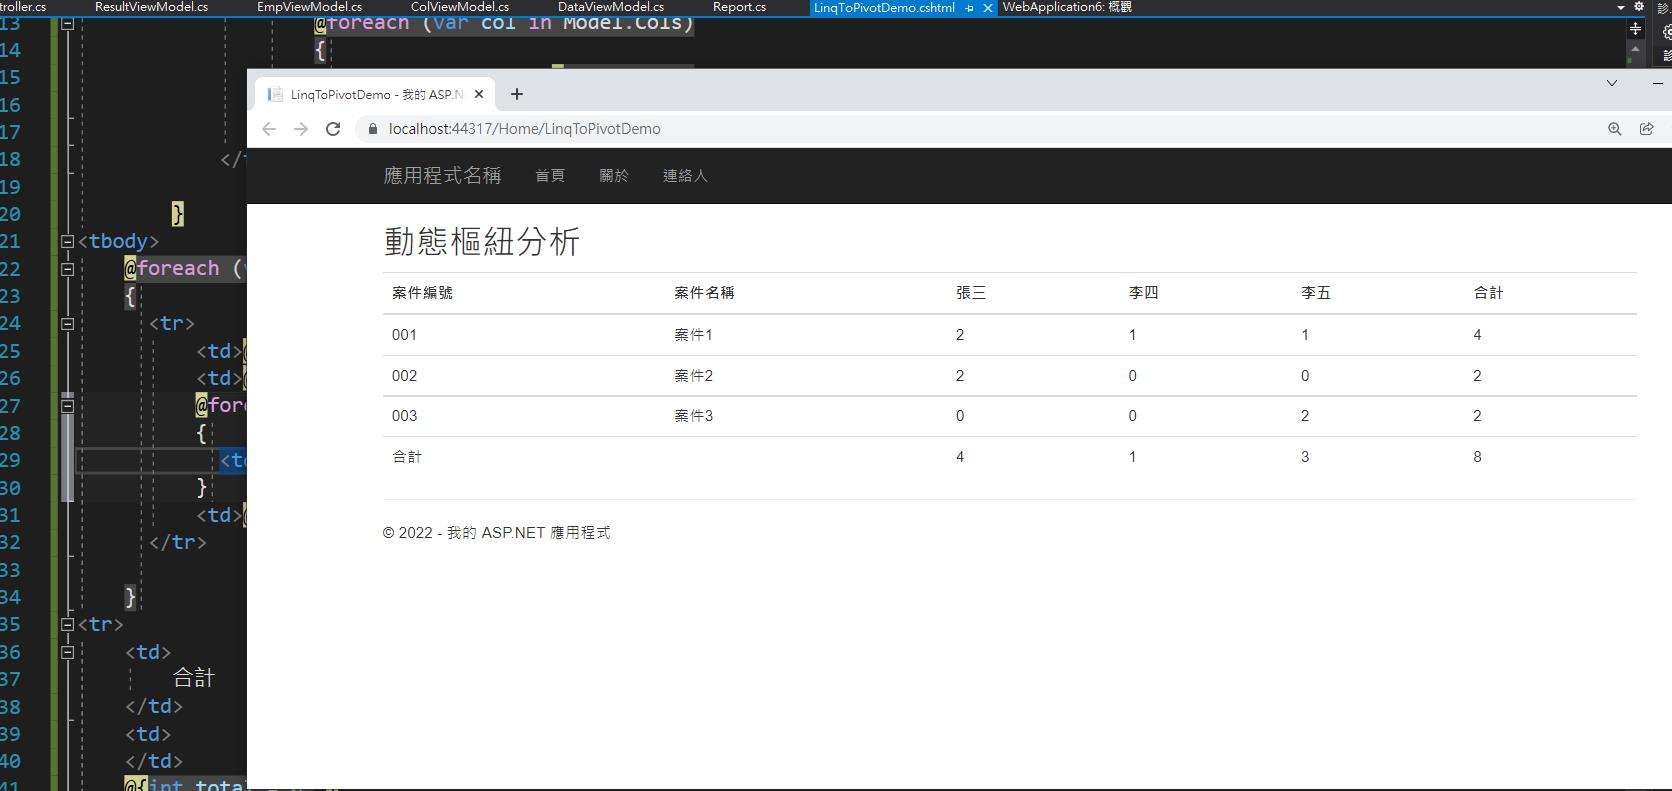1672x791 pixels.
Task: Click the pin icon on the LinqToPivotDemo.cshtml tab
Action: 969,8
